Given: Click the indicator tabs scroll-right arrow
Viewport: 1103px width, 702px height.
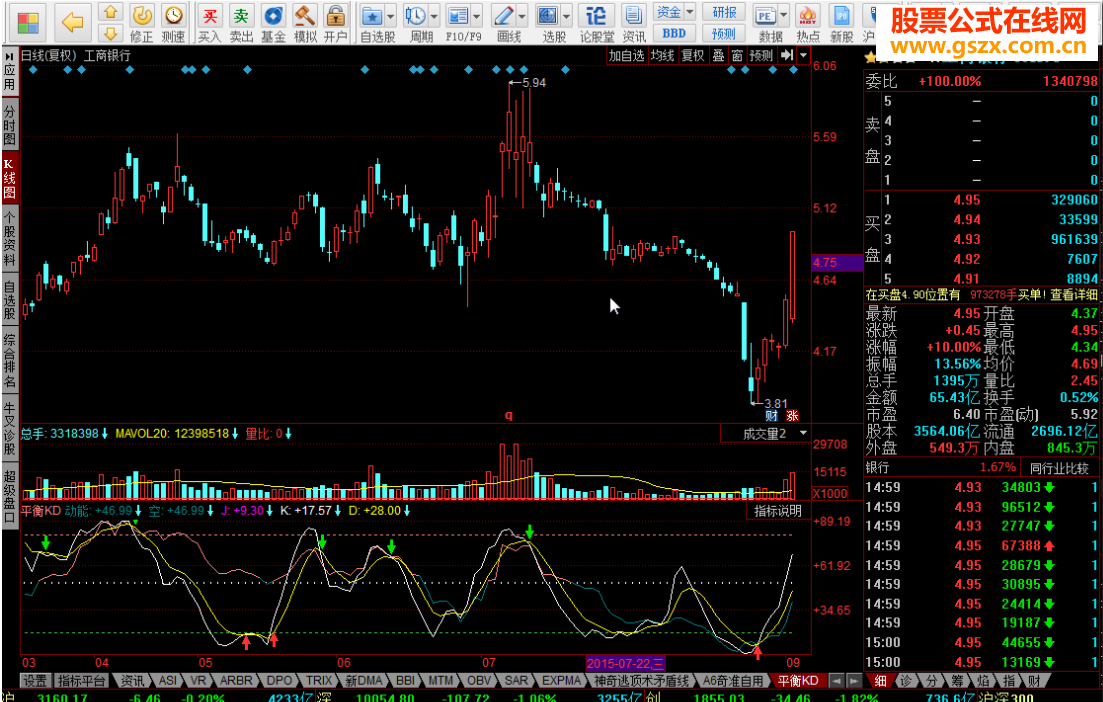Looking at the screenshot, I should pyautogui.click(x=853, y=681).
